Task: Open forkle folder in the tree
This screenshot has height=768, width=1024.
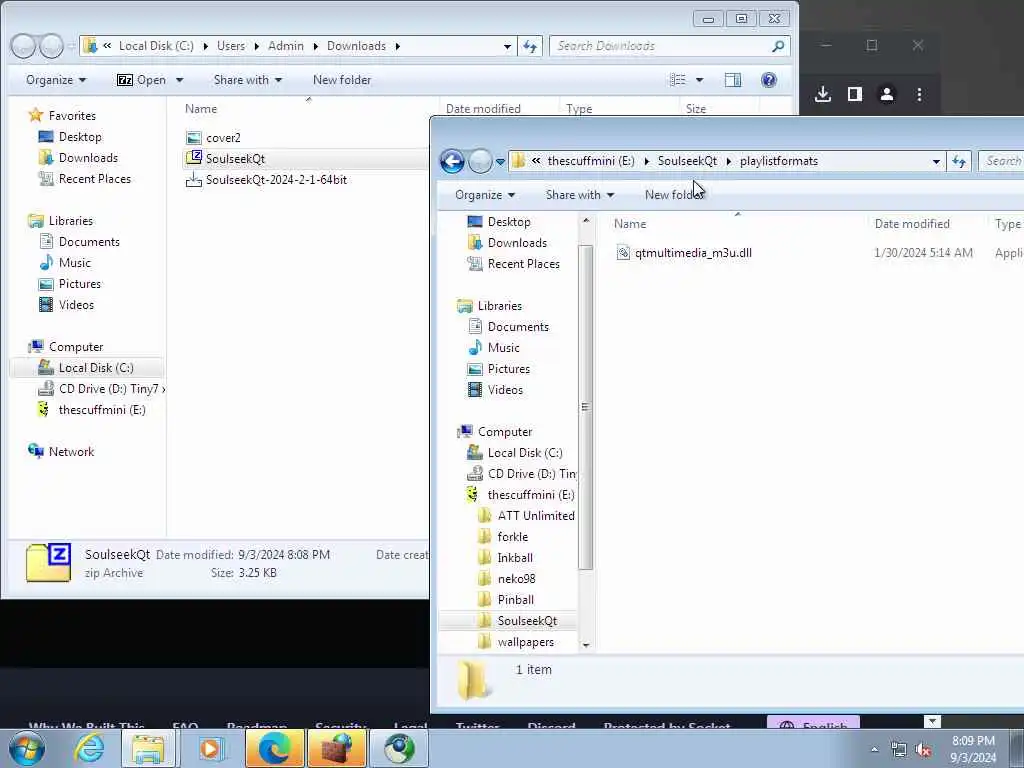Action: tap(513, 537)
